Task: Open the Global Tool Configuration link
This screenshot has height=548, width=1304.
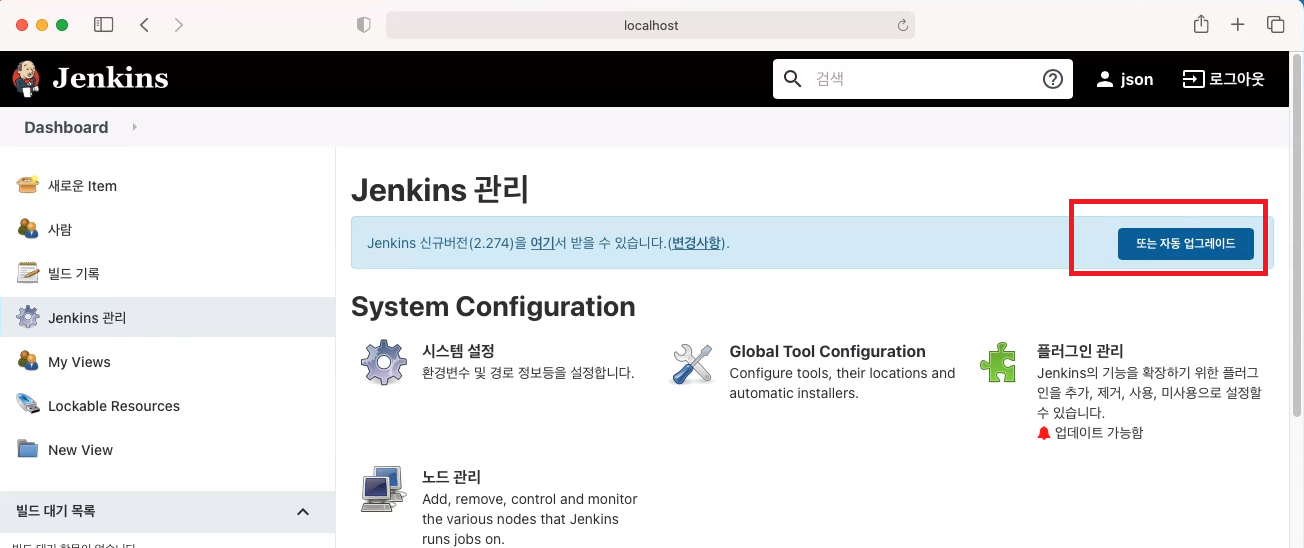Action: click(827, 351)
